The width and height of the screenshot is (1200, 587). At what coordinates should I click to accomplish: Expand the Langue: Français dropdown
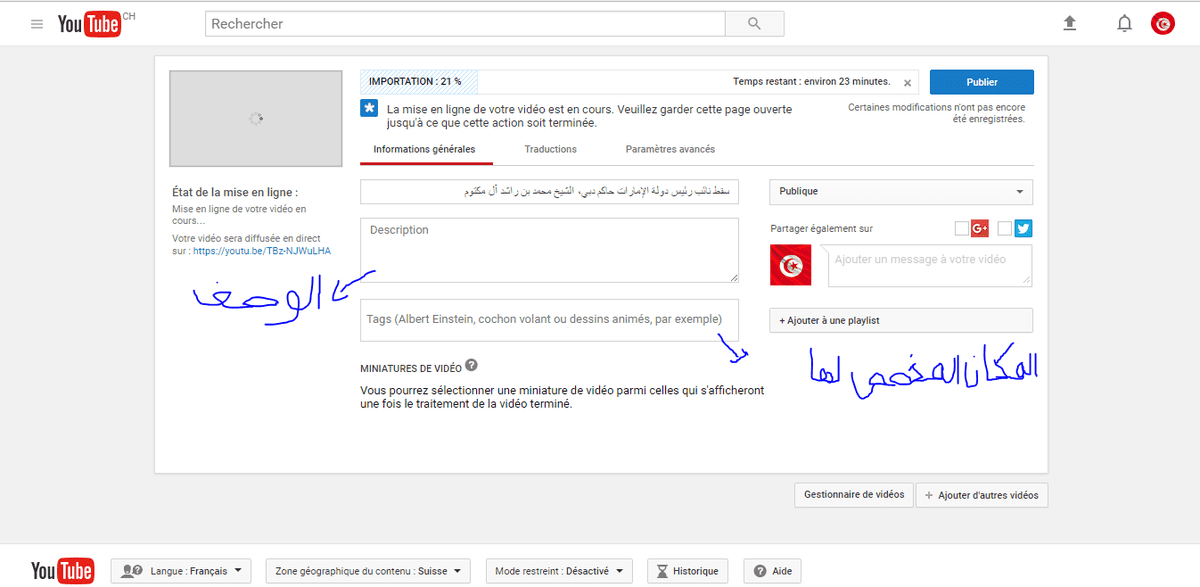[x=182, y=571]
